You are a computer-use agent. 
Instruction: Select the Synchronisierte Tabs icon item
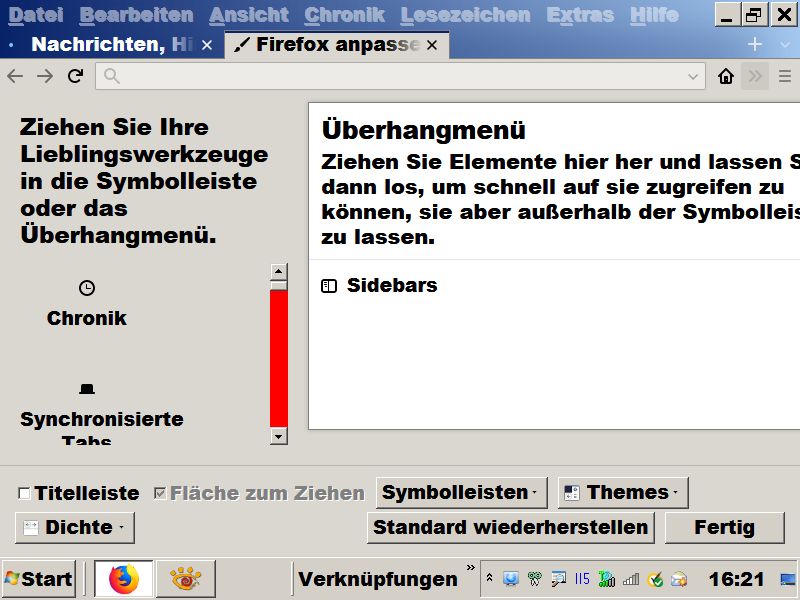[x=102, y=413]
